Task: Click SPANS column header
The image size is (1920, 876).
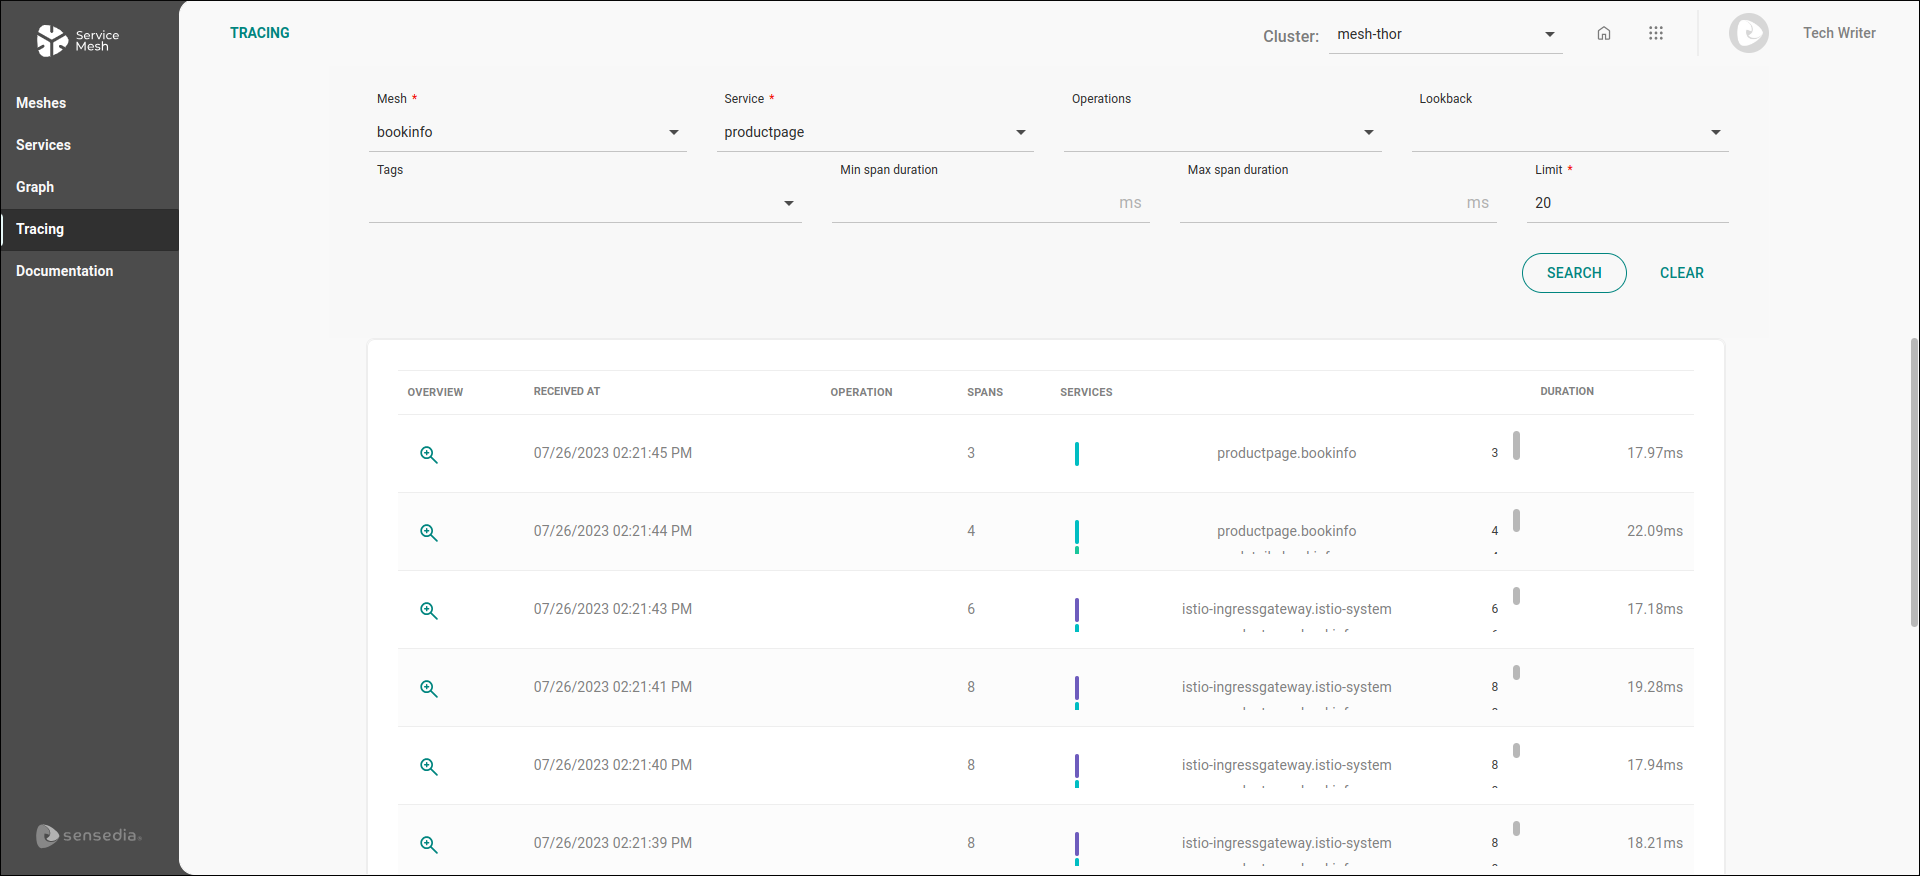Action: pyautogui.click(x=985, y=392)
